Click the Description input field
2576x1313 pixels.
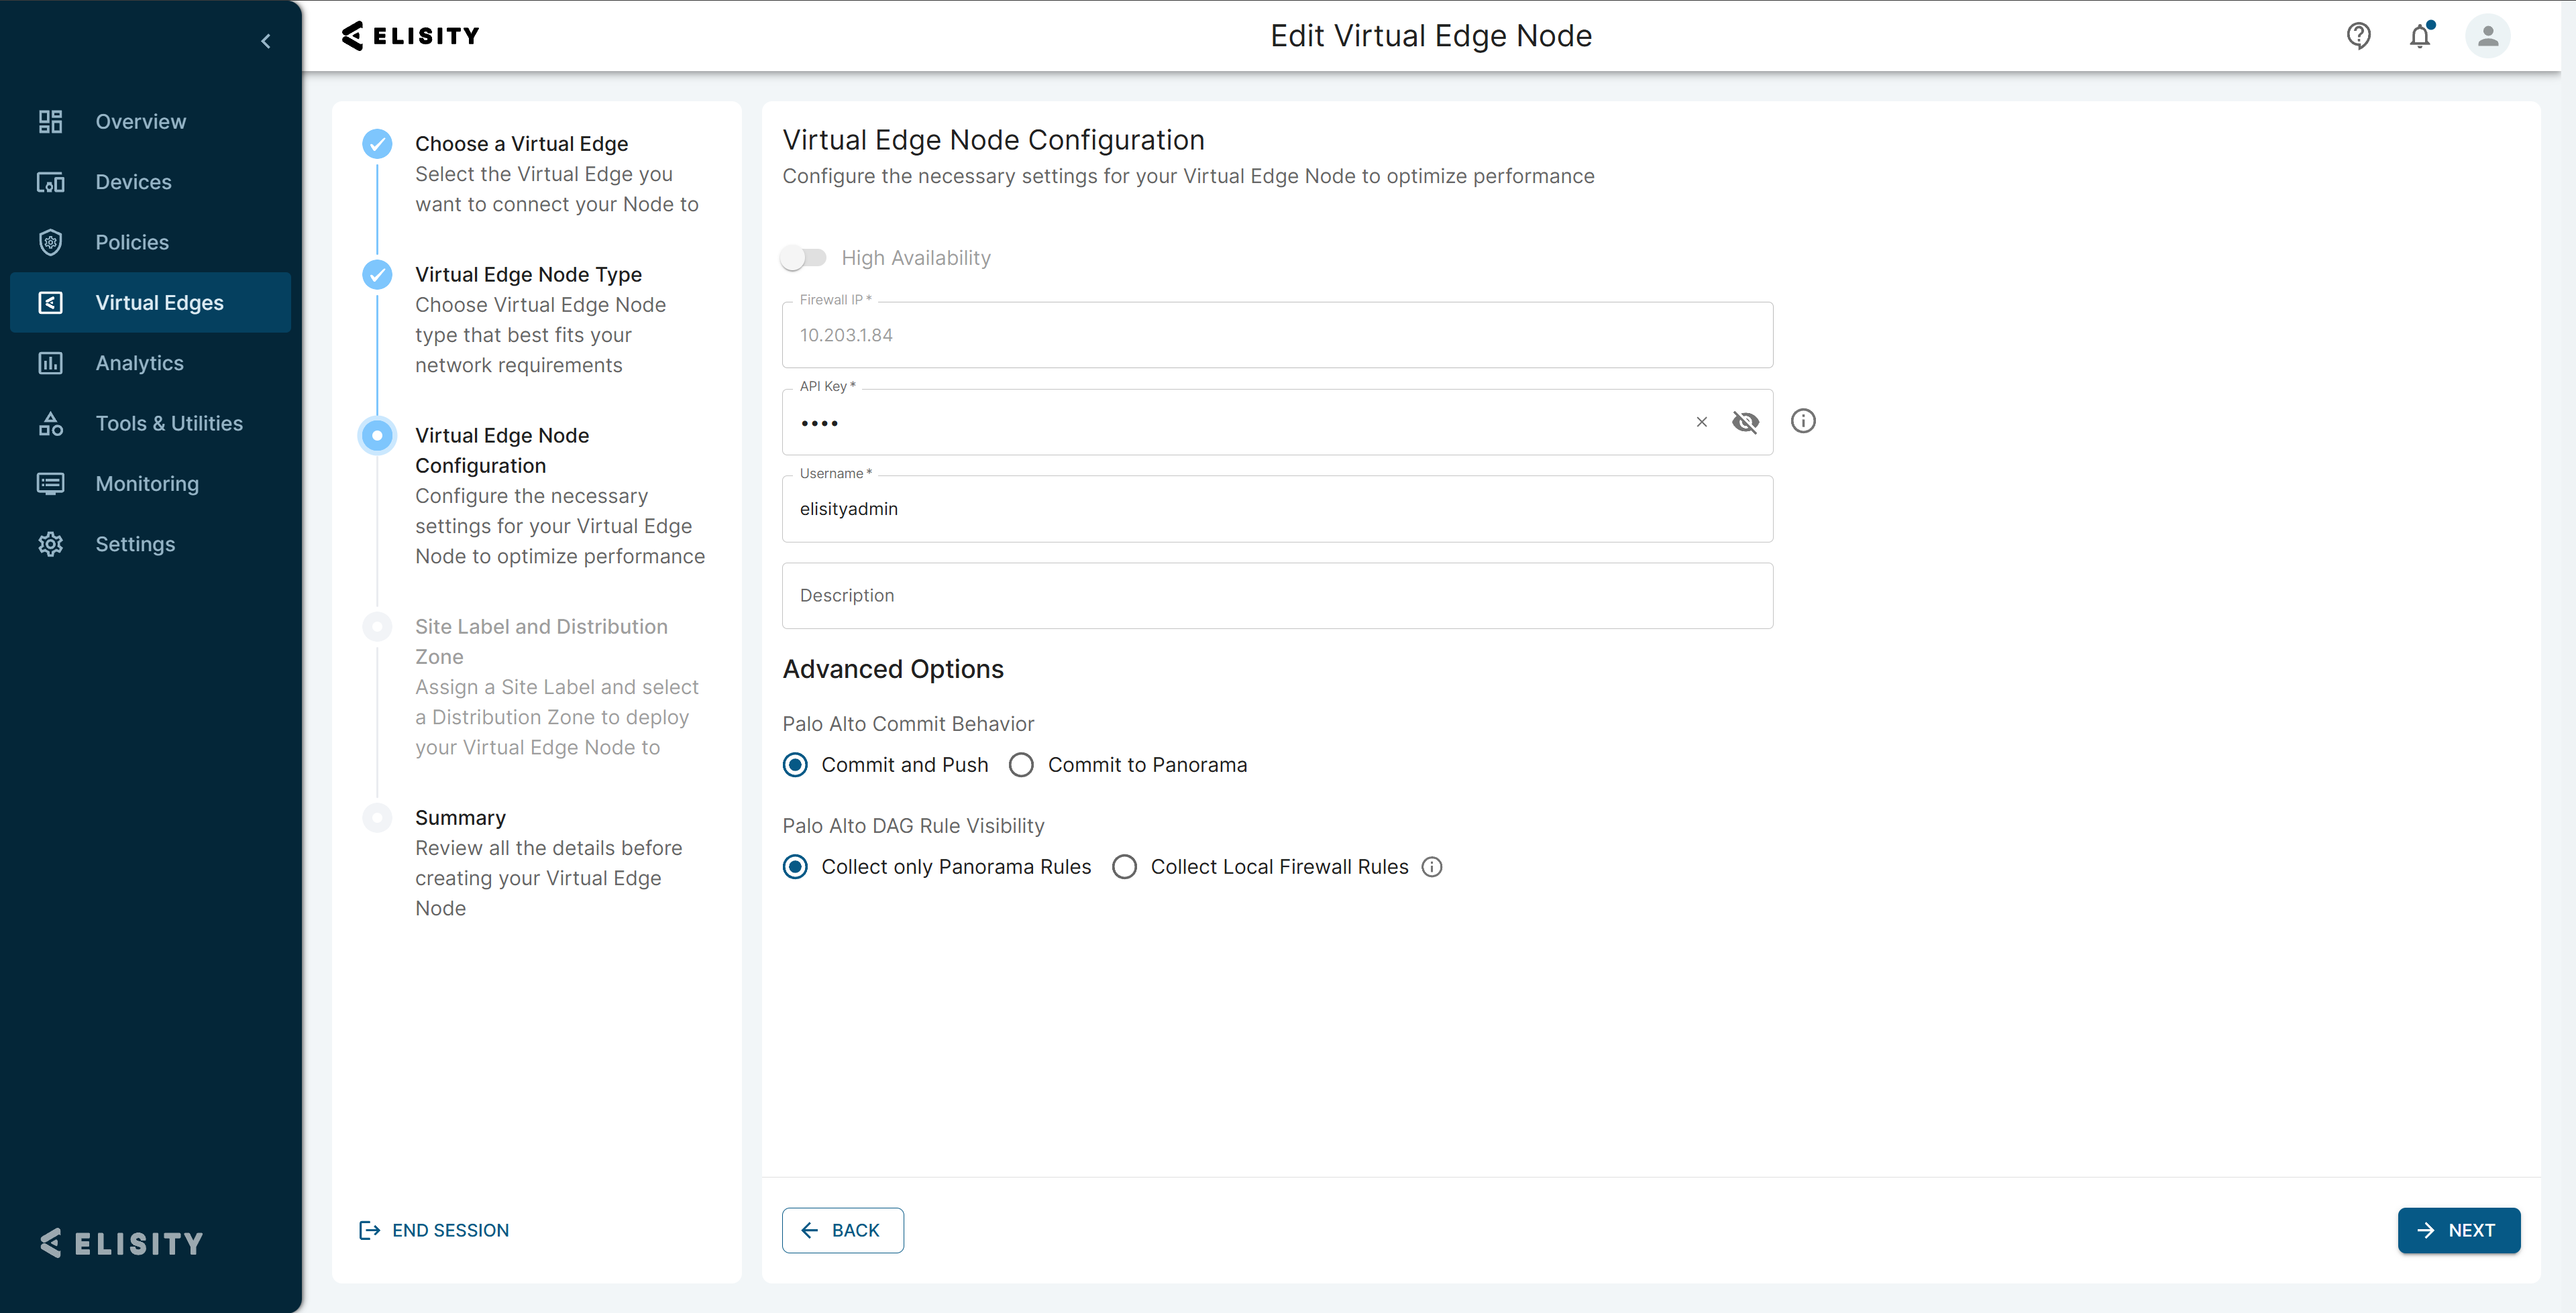[x=1277, y=596]
